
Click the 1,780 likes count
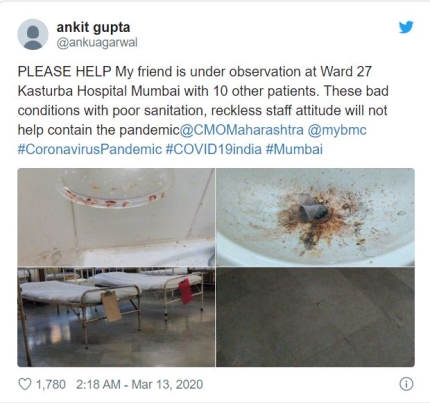[51, 384]
